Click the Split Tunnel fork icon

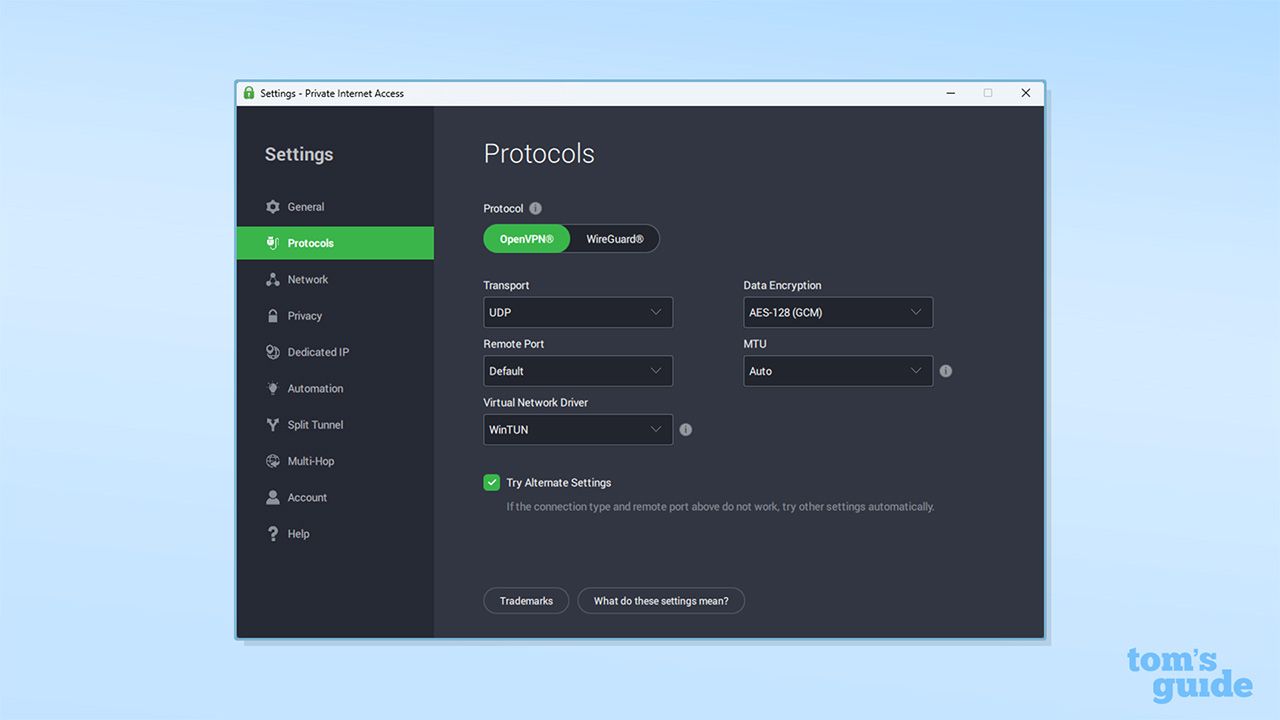click(273, 425)
